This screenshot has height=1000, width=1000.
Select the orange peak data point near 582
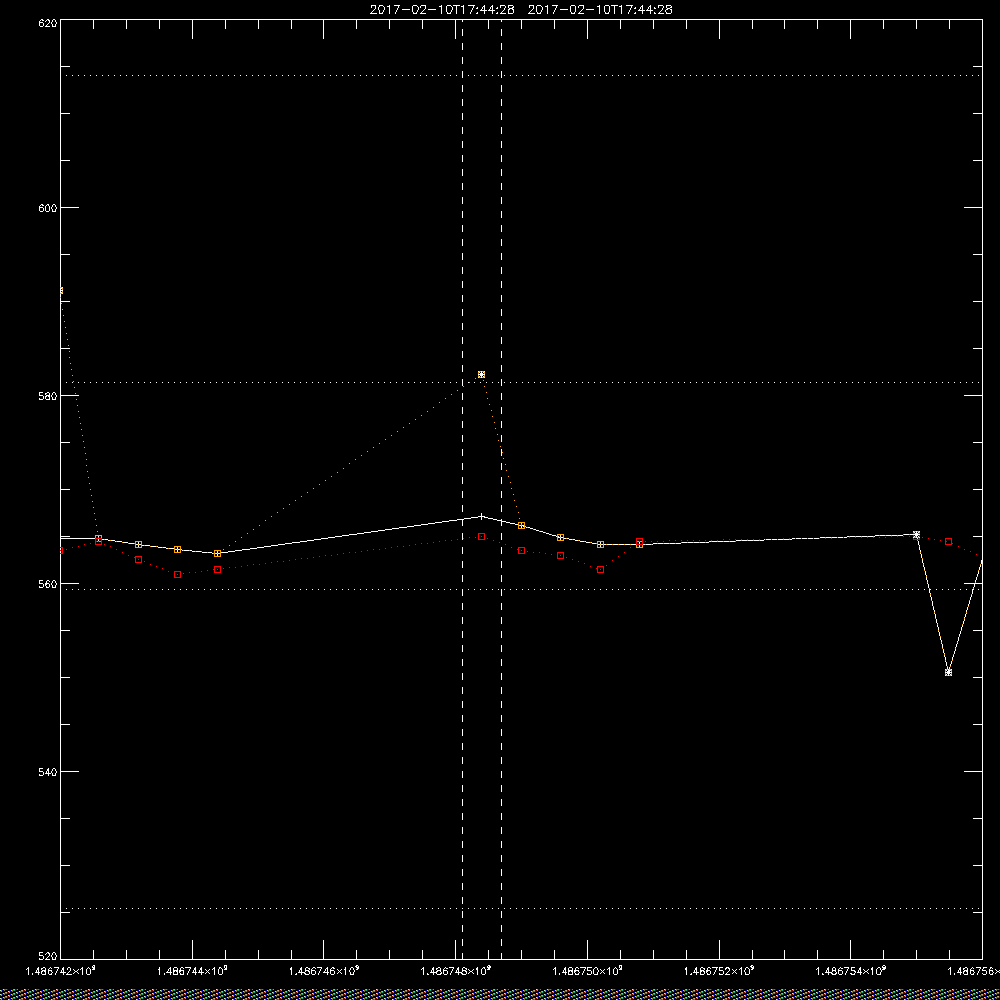pyautogui.click(x=482, y=374)
